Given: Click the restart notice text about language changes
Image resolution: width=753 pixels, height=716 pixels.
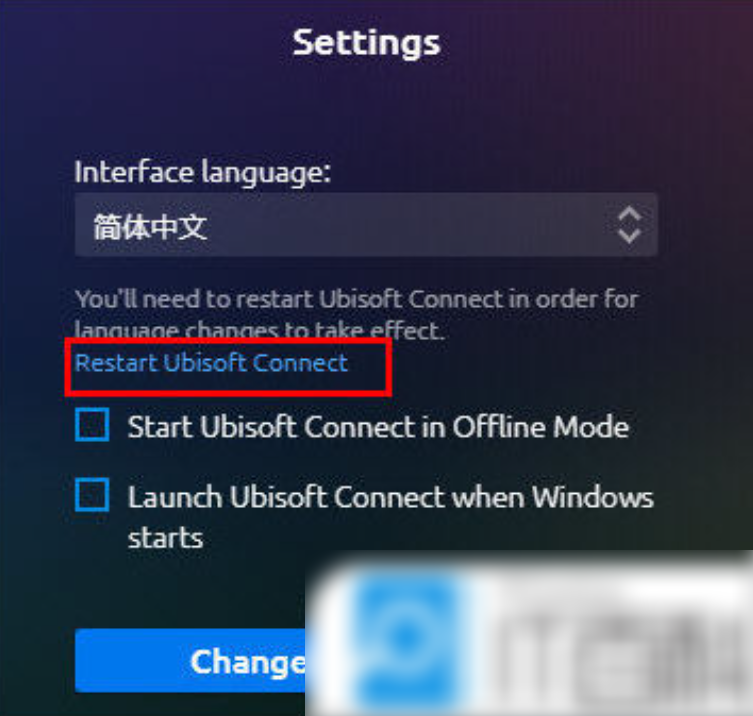Looking at the screenshot, I should coord(356,315).
